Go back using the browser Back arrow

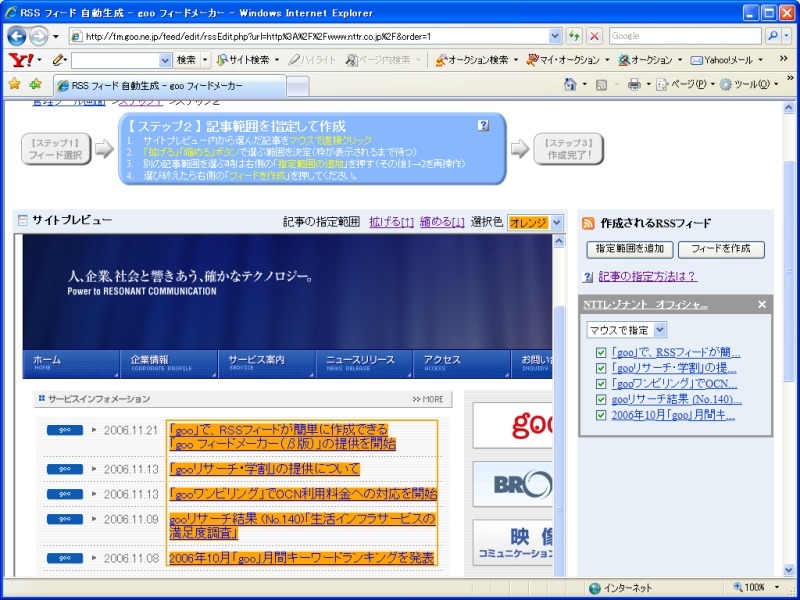[16, 36]
